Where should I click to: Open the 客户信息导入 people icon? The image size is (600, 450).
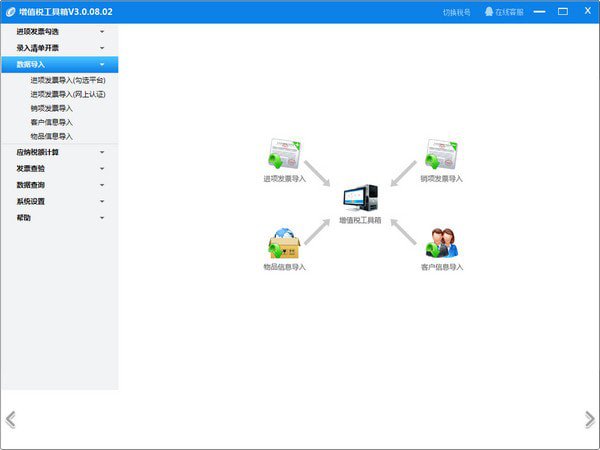(442, 244)
